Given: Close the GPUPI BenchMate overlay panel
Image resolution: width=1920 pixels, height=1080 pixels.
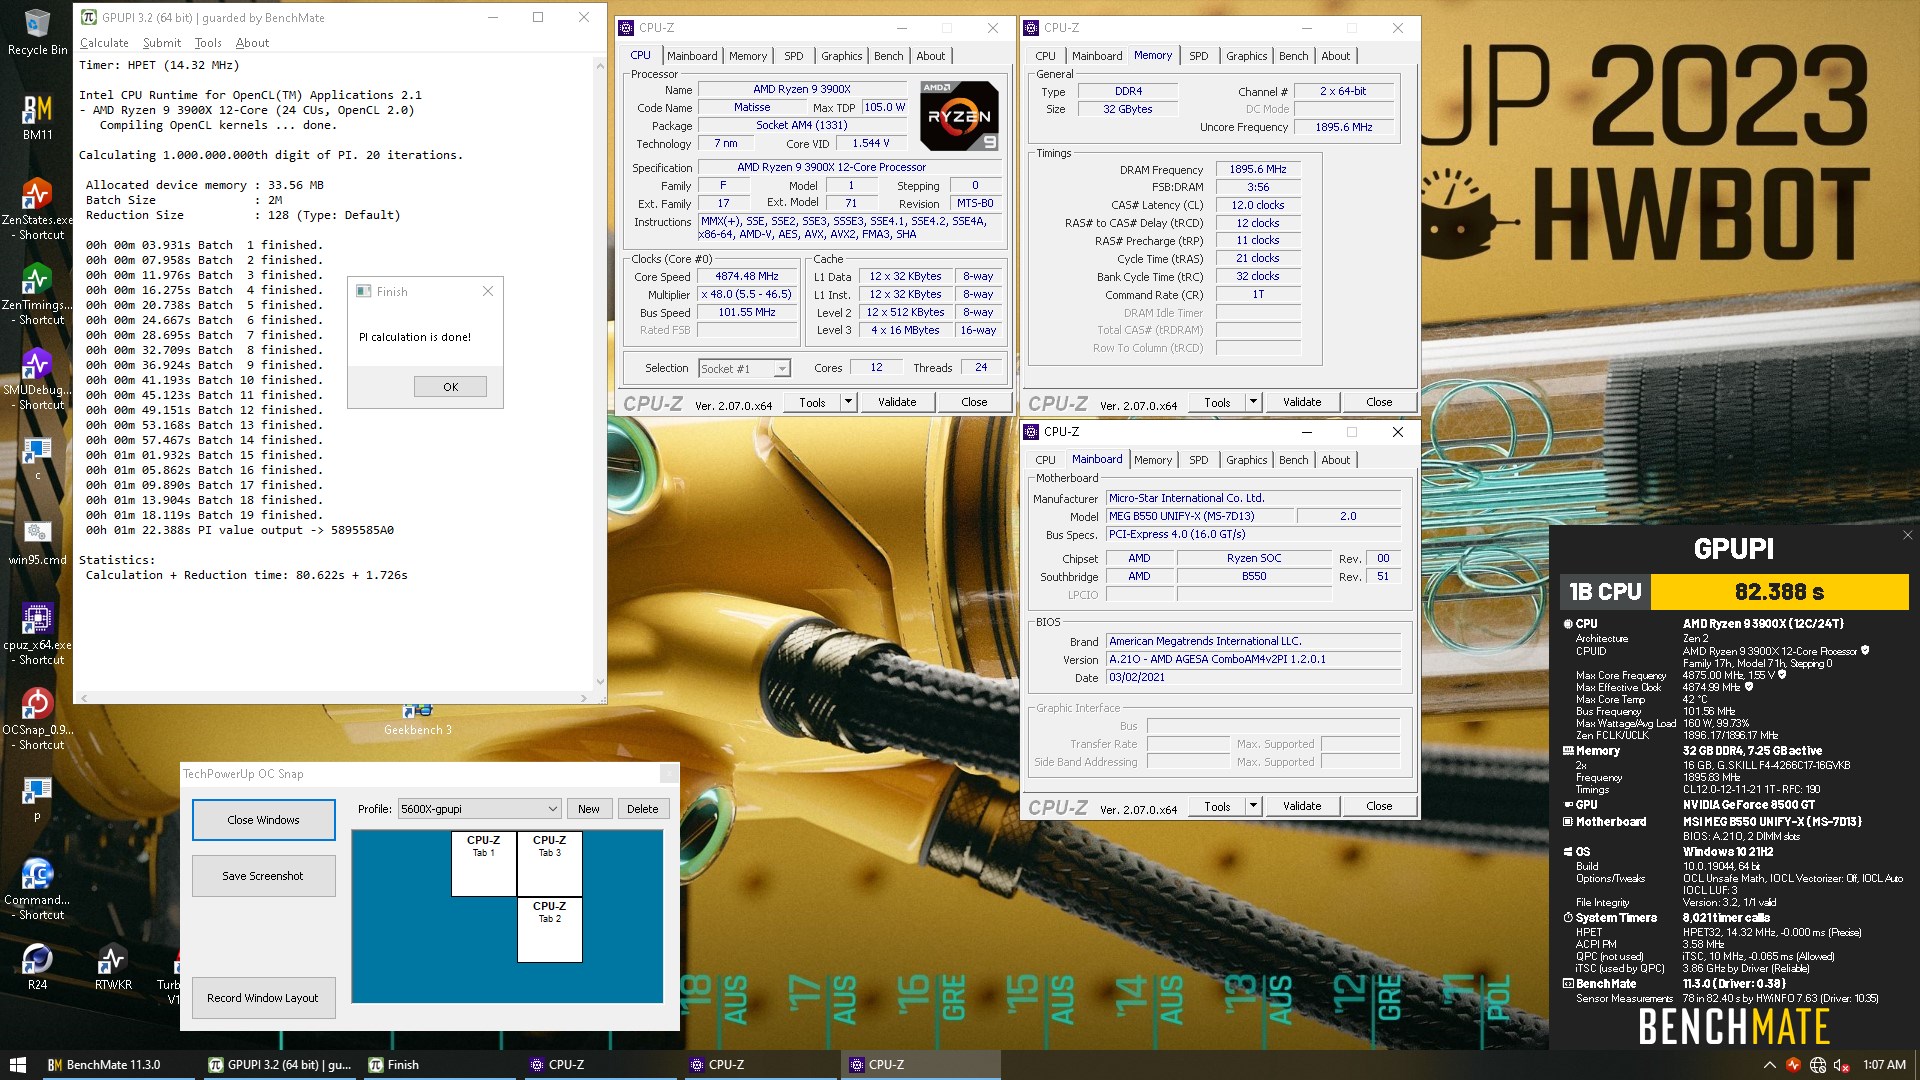Looking at the screenshot, I should click(x=1907, y=535).
